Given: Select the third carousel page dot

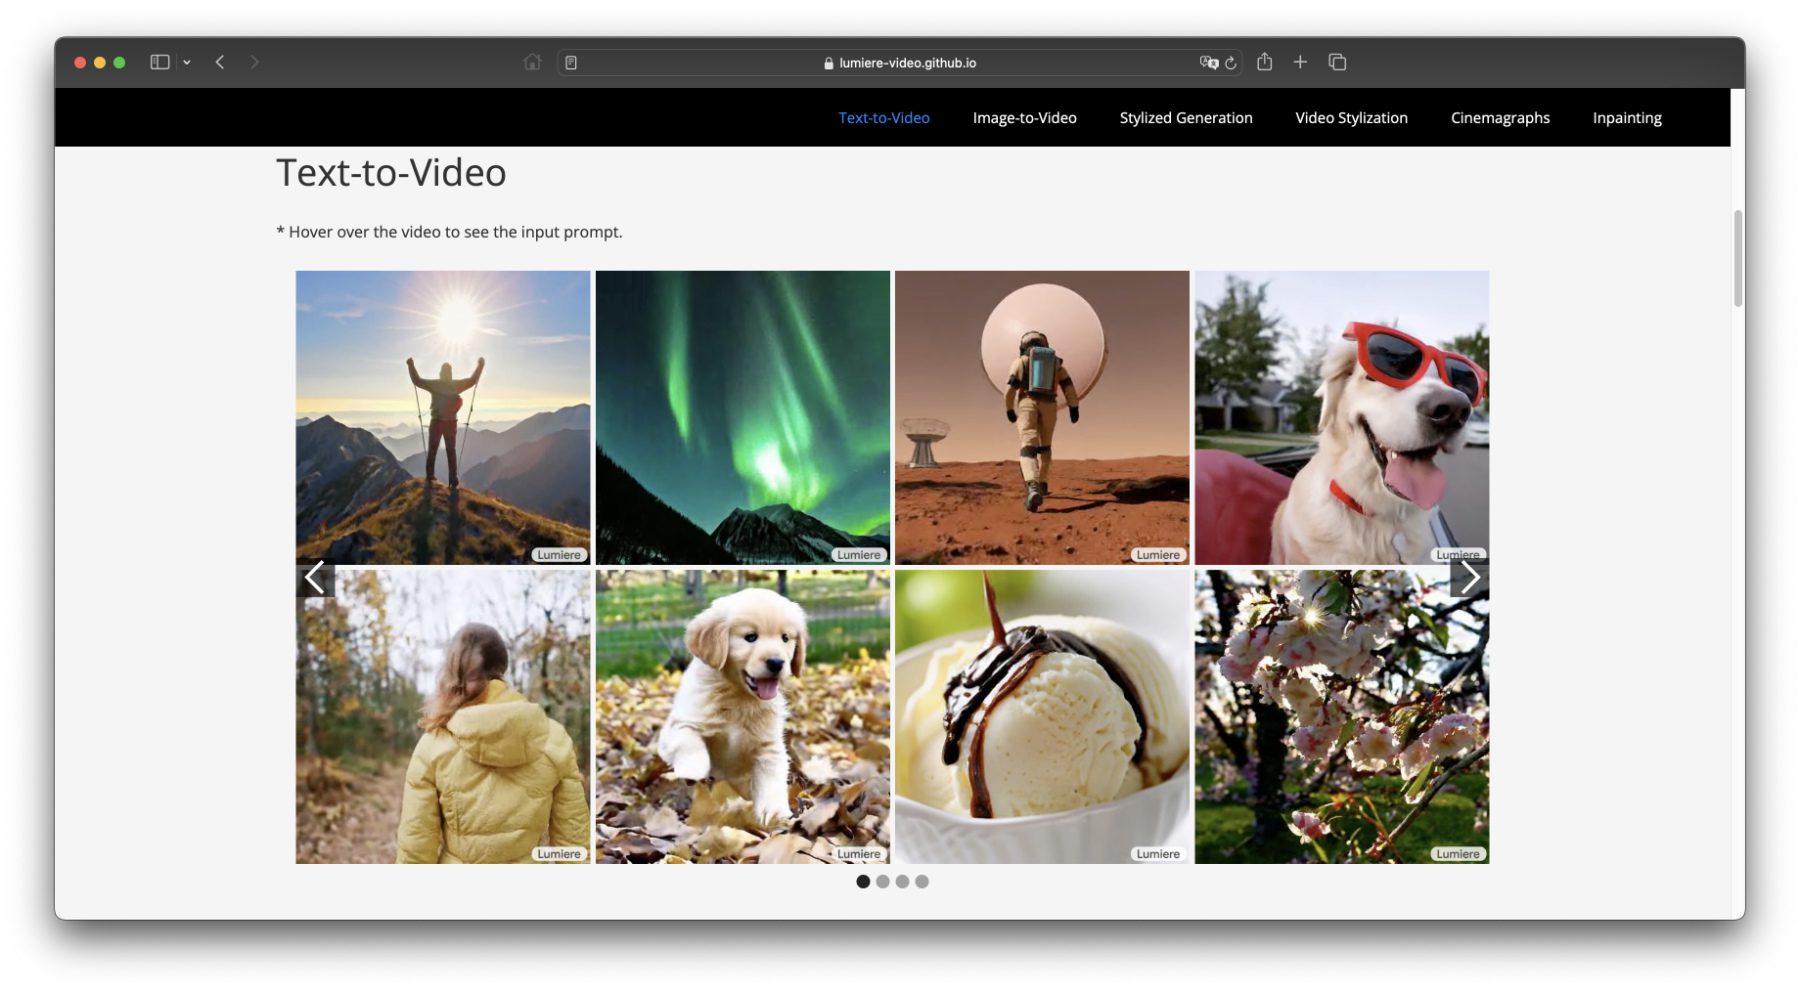Looking at the screenshot, I should 902,881.
